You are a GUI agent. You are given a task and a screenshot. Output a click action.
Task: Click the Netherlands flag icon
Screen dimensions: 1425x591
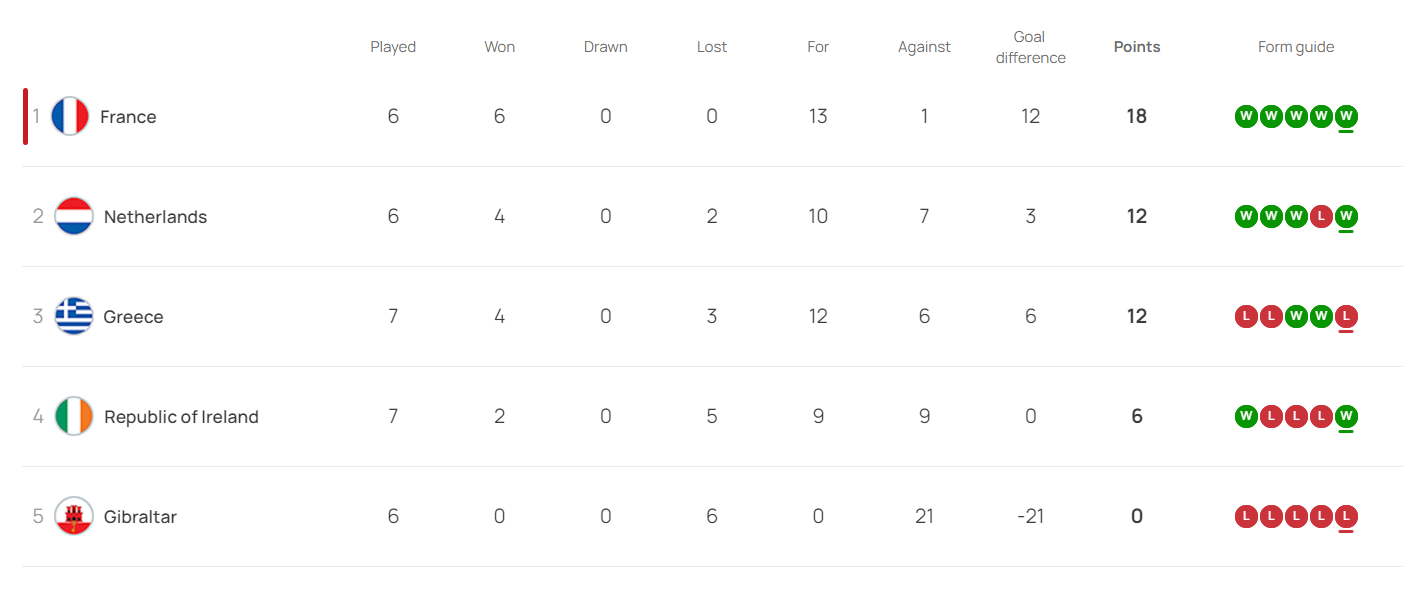tap(74, 217)
